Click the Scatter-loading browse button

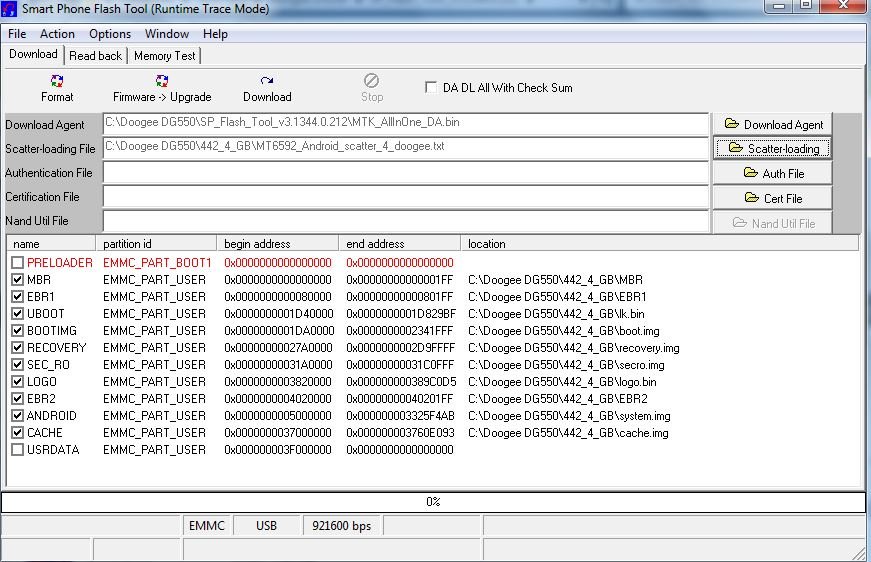coord(773,149)
